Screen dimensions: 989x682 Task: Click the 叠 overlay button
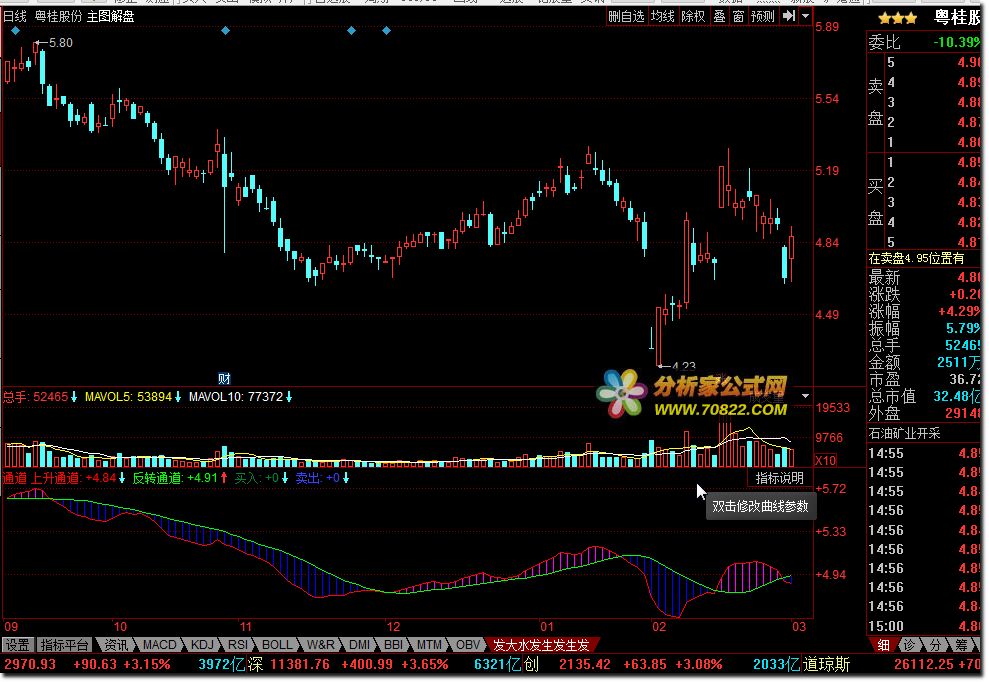coord(719,16)
